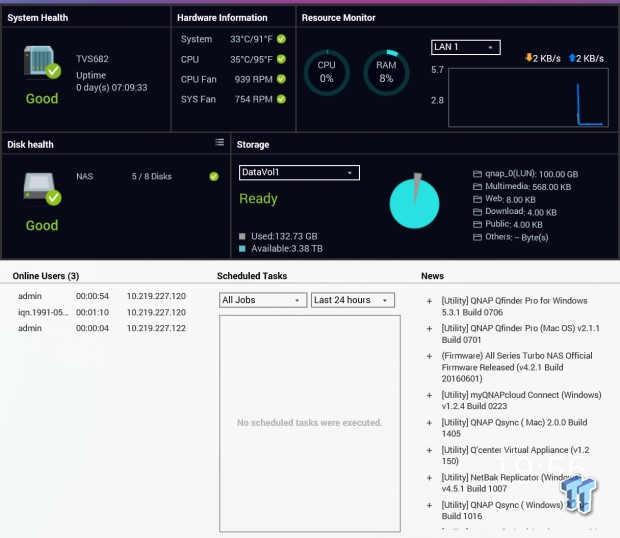
Task: Click the teal Available legend square
Action: coord(242,249)
